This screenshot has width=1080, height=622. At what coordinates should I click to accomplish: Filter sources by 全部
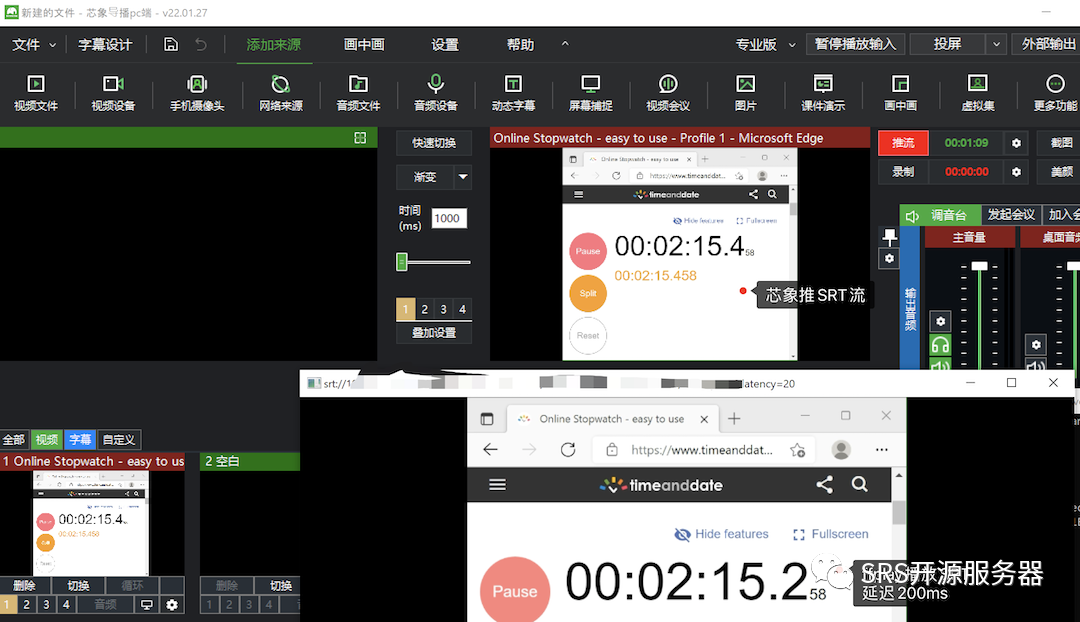[14, 439]
